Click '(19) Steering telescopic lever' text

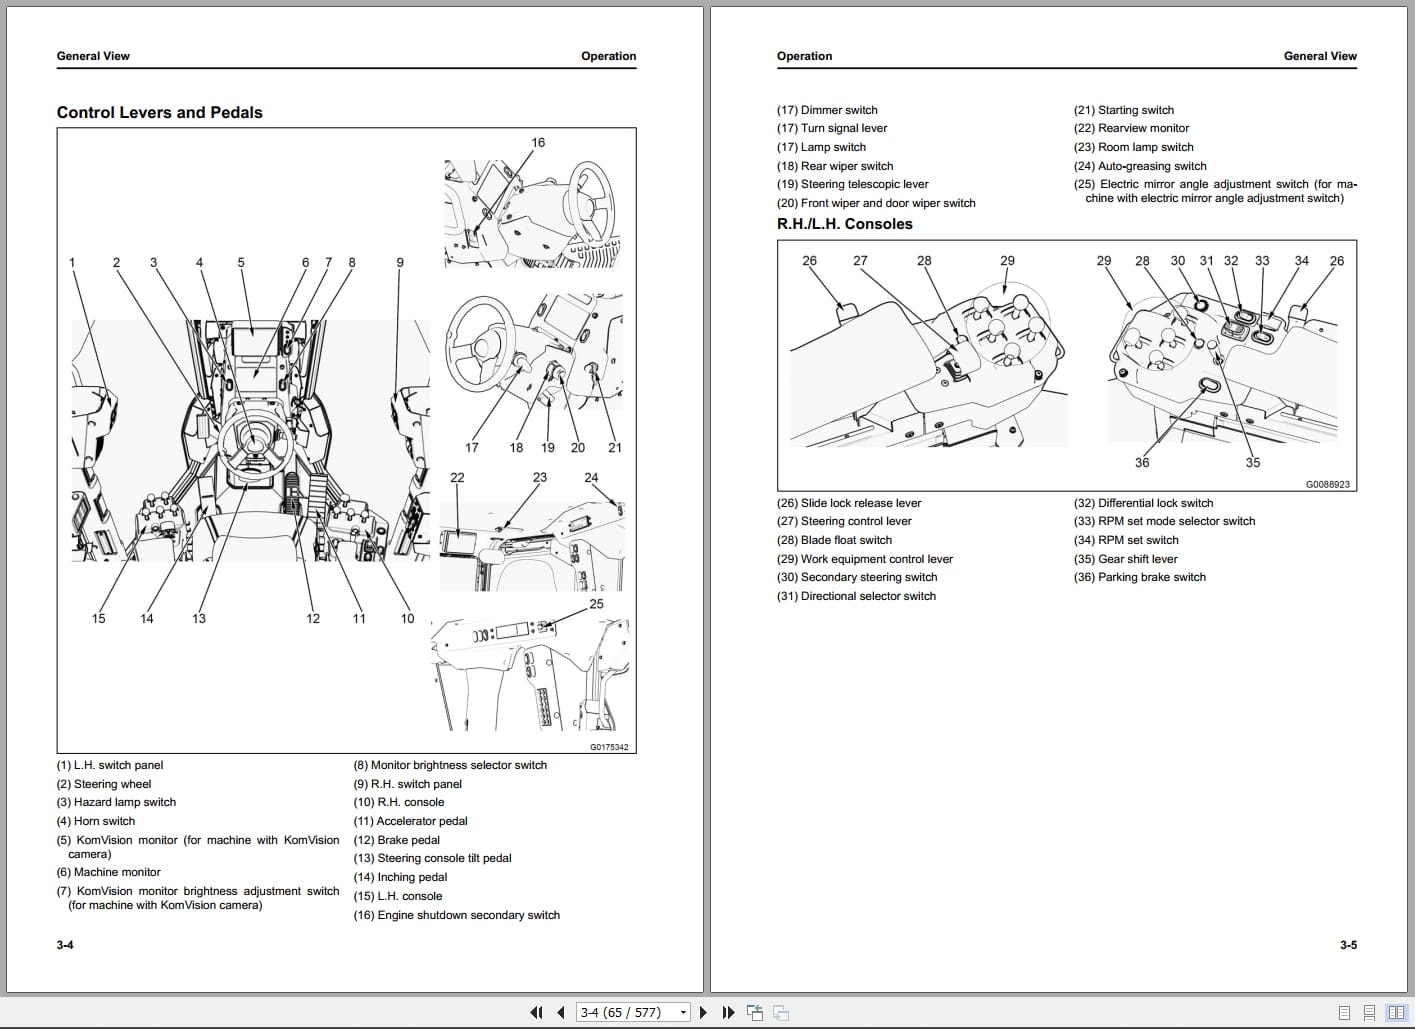853,184
